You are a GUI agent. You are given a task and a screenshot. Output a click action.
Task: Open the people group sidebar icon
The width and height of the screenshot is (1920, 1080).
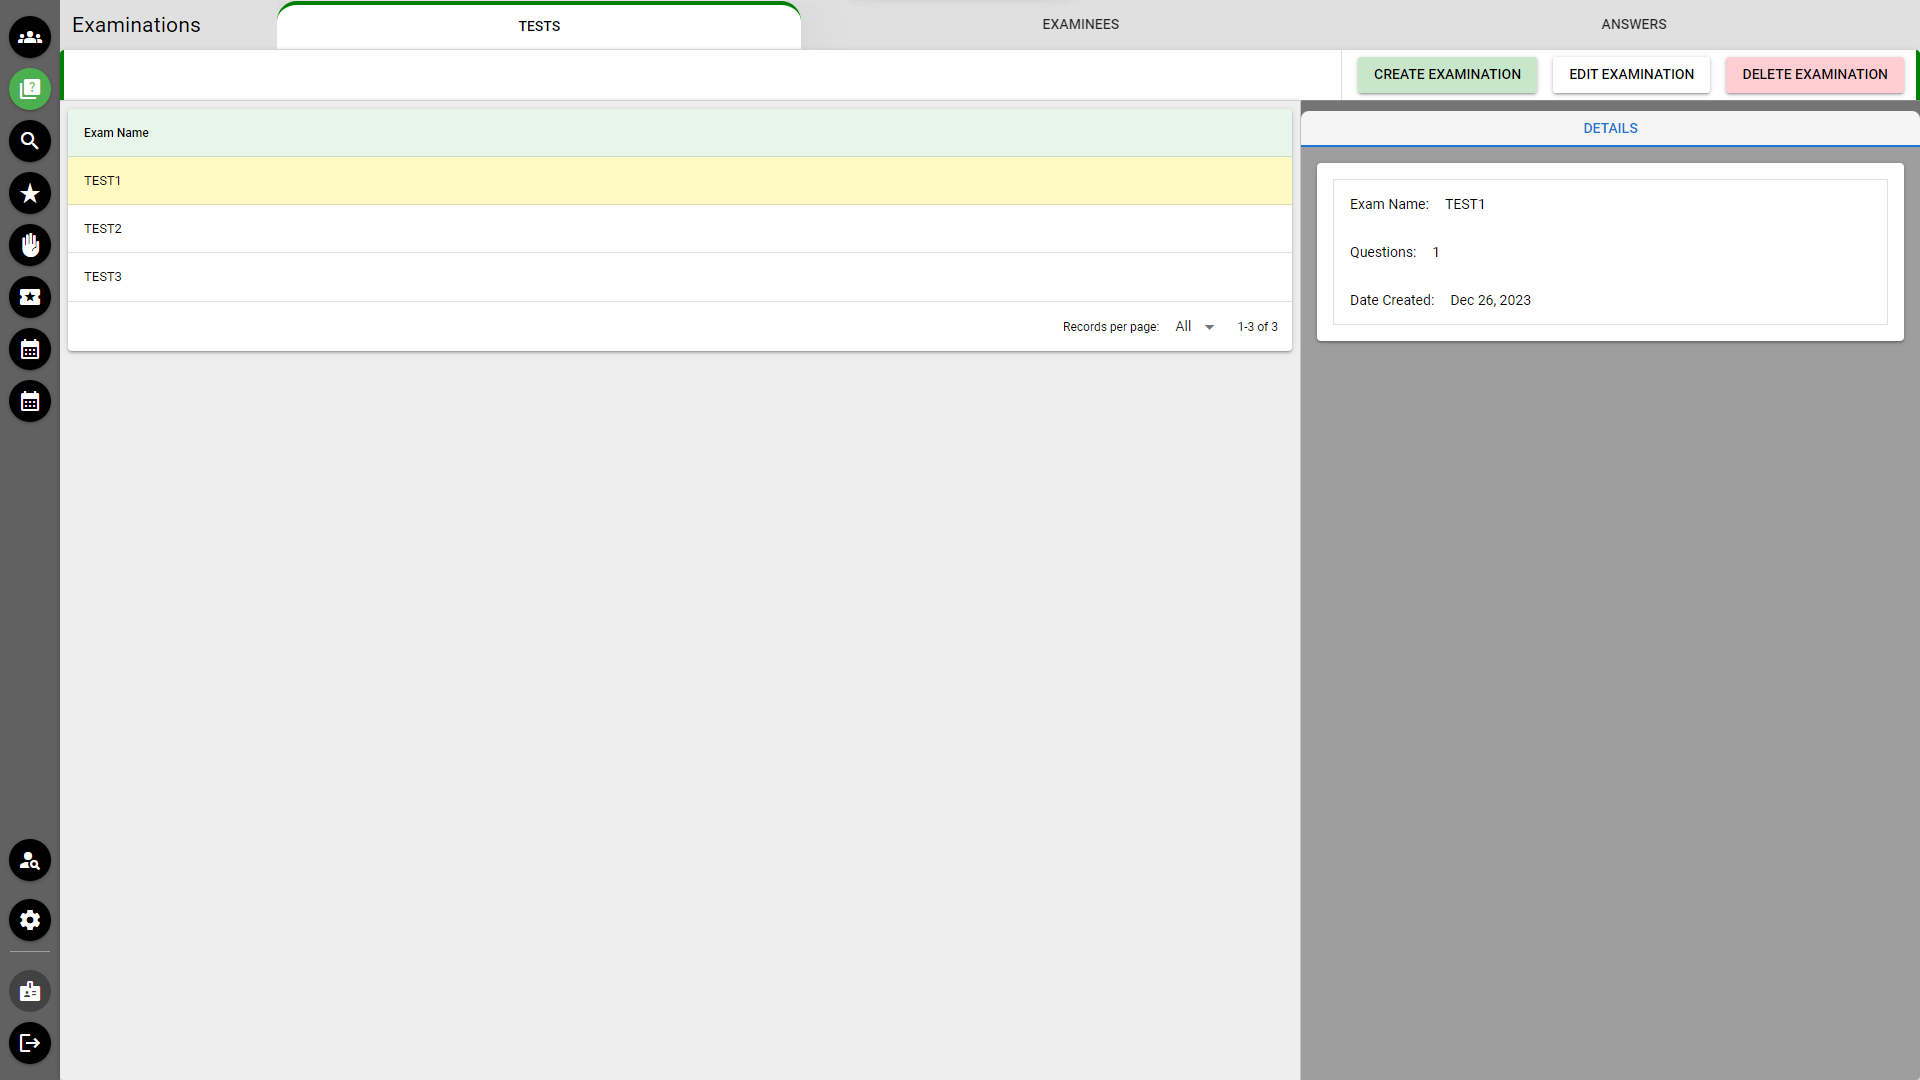click(x=30, y=37)
